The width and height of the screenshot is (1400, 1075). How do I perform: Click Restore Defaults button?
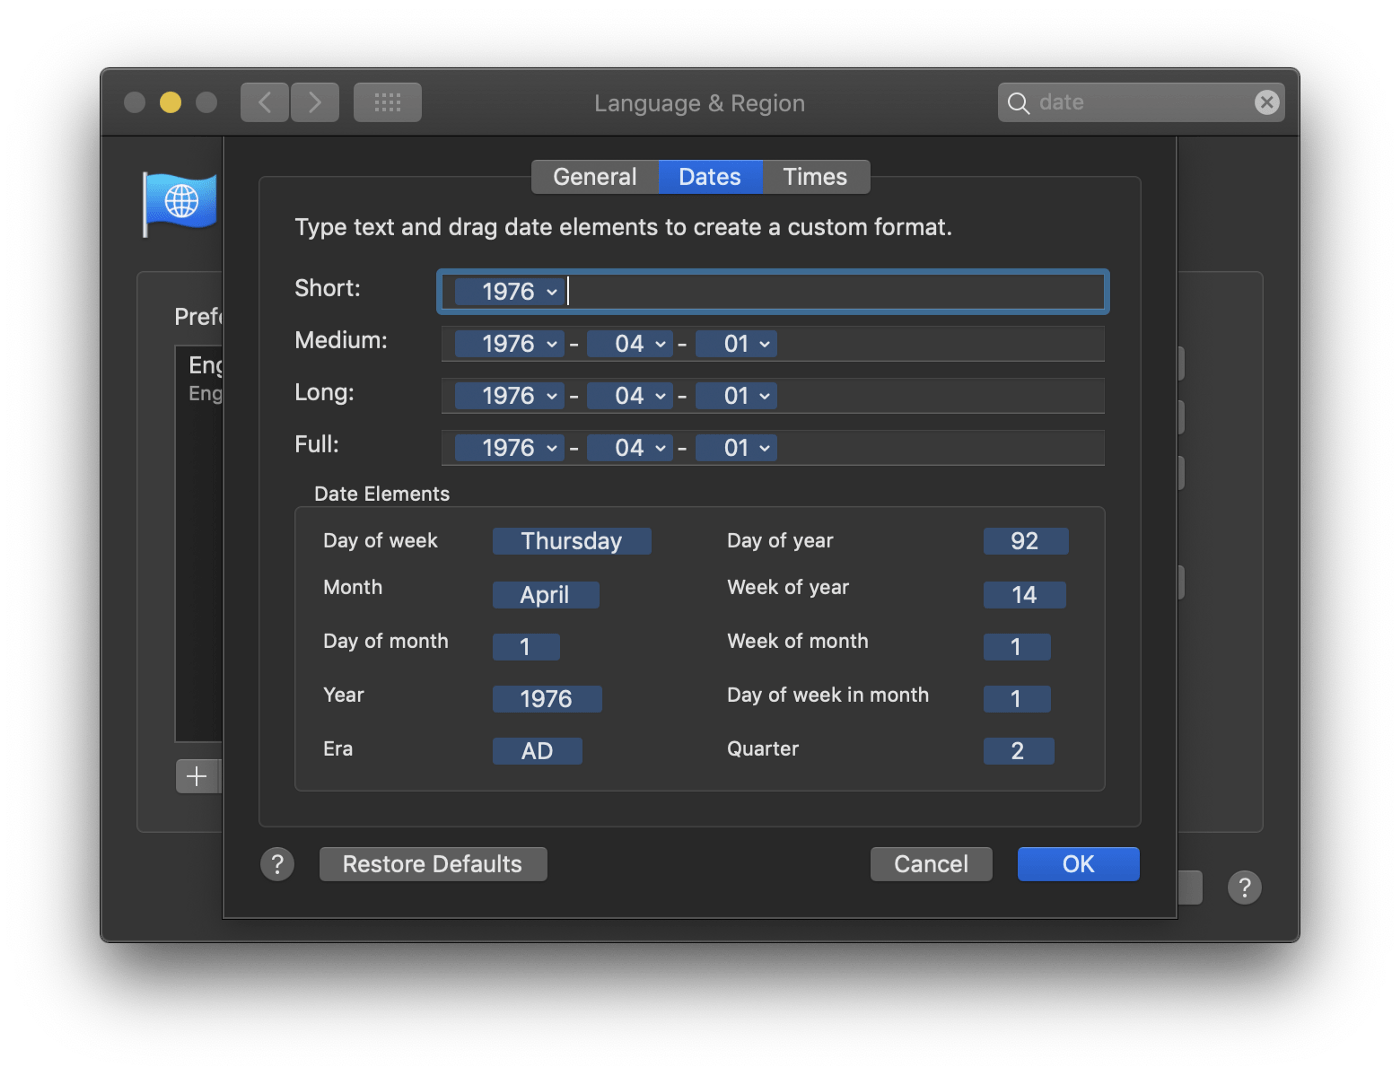point(433,864)
